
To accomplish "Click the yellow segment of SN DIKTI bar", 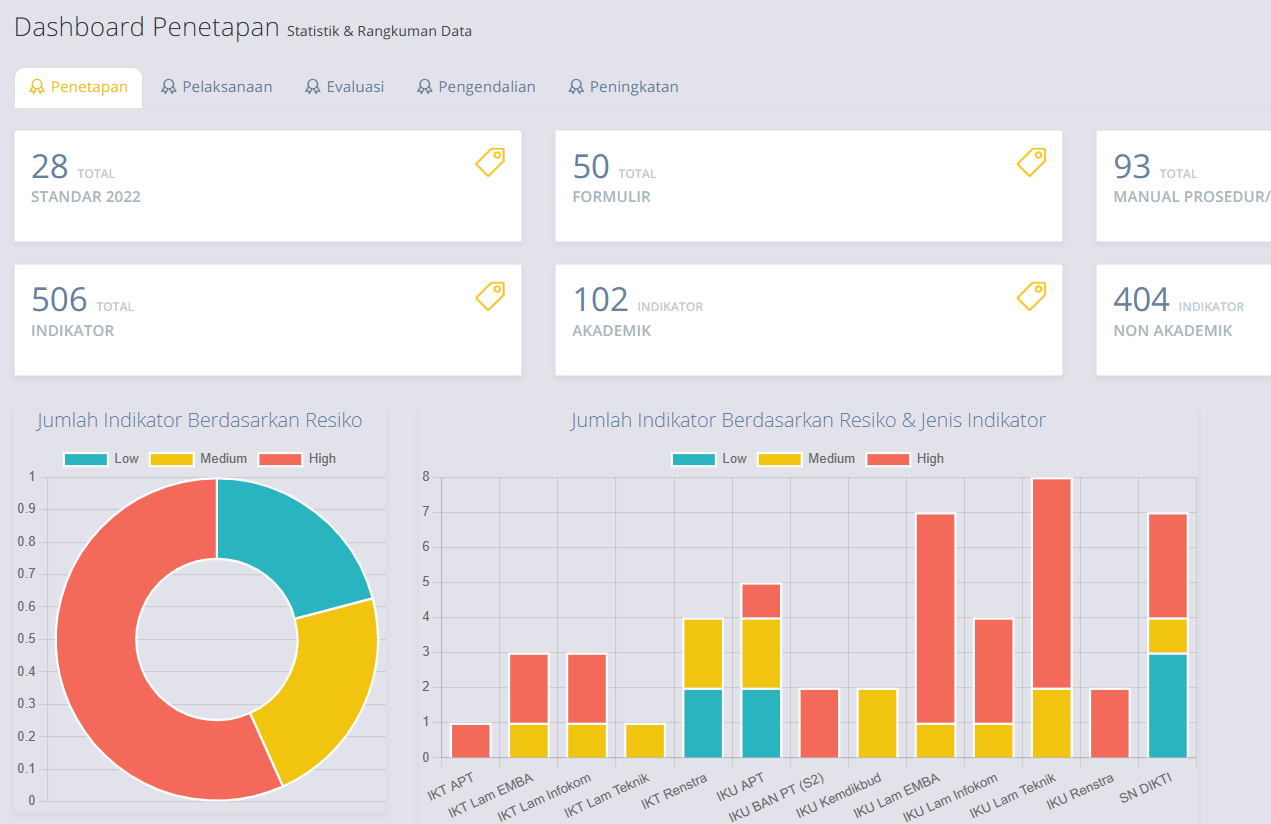I will click(x=1167, y=636).
